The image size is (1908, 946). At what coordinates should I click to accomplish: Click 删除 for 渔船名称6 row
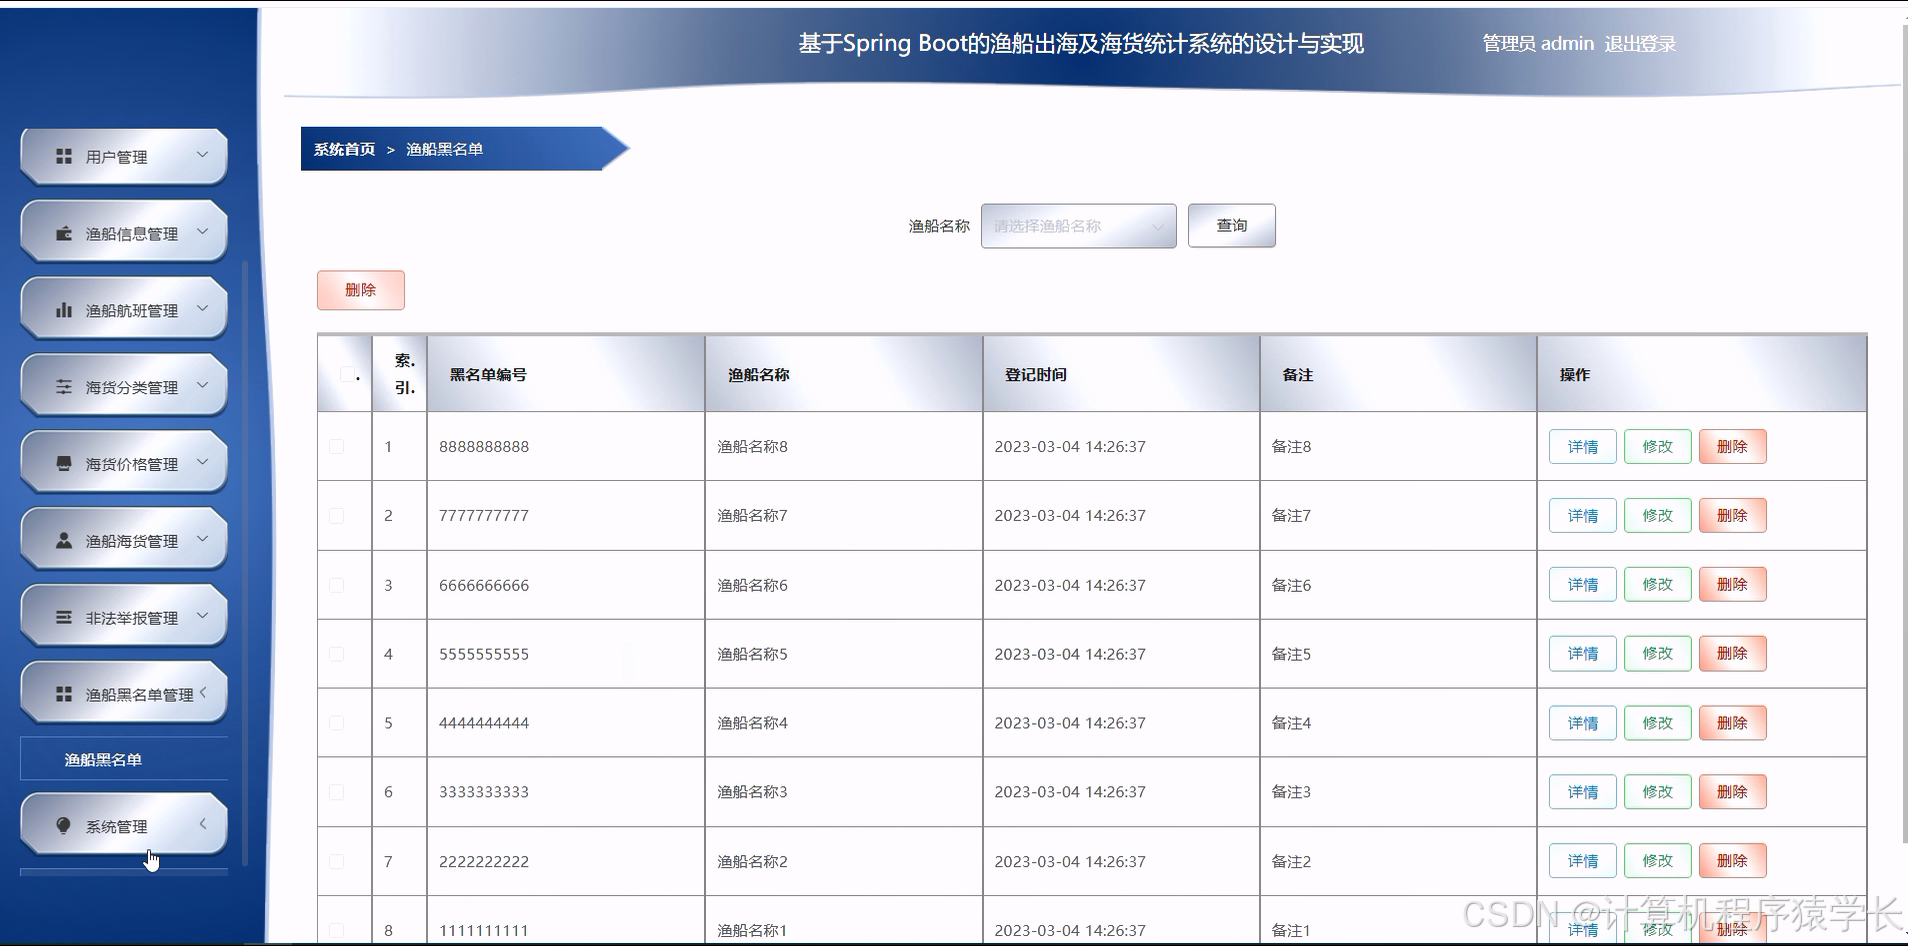pyautogui.click(x=1732, y=585)
